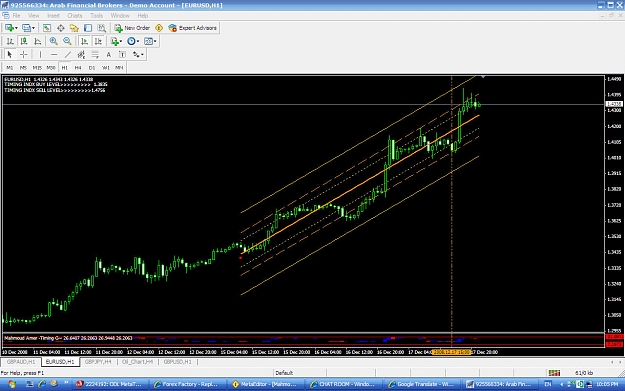
Task: Select the text 'A' drawing tool
Action: point(108,55)
